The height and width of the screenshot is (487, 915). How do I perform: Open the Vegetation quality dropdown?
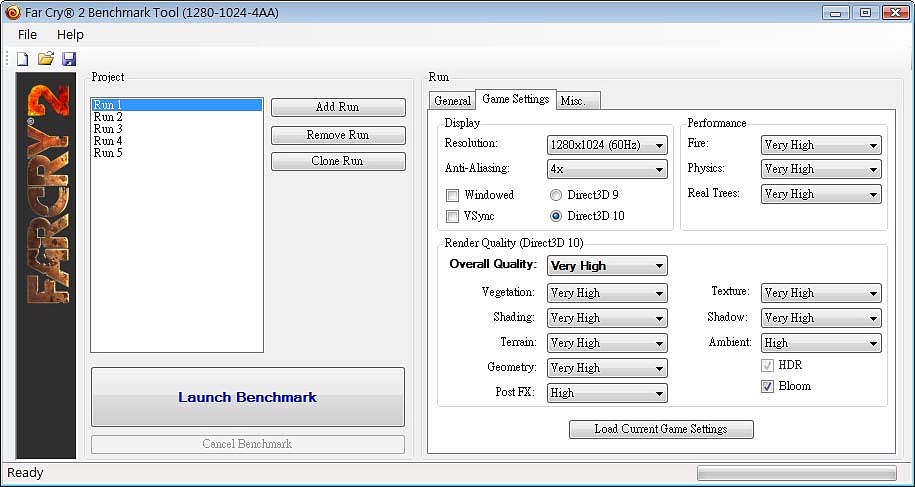[607, 293]
